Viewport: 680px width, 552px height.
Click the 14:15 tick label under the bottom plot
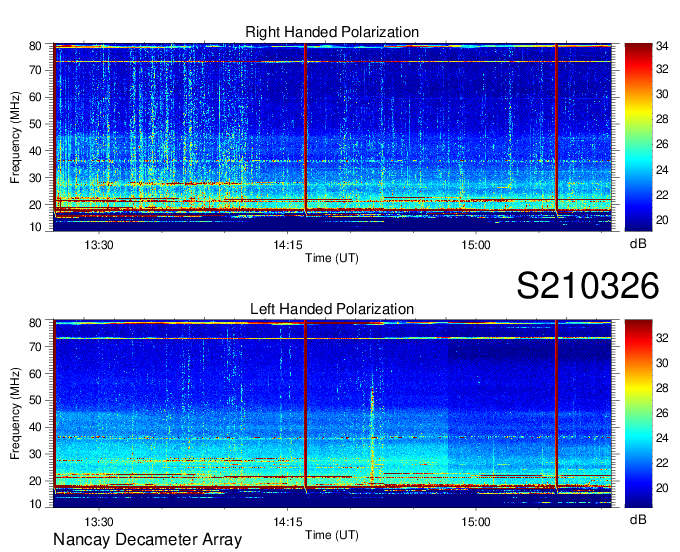click(x=288, y=521)
